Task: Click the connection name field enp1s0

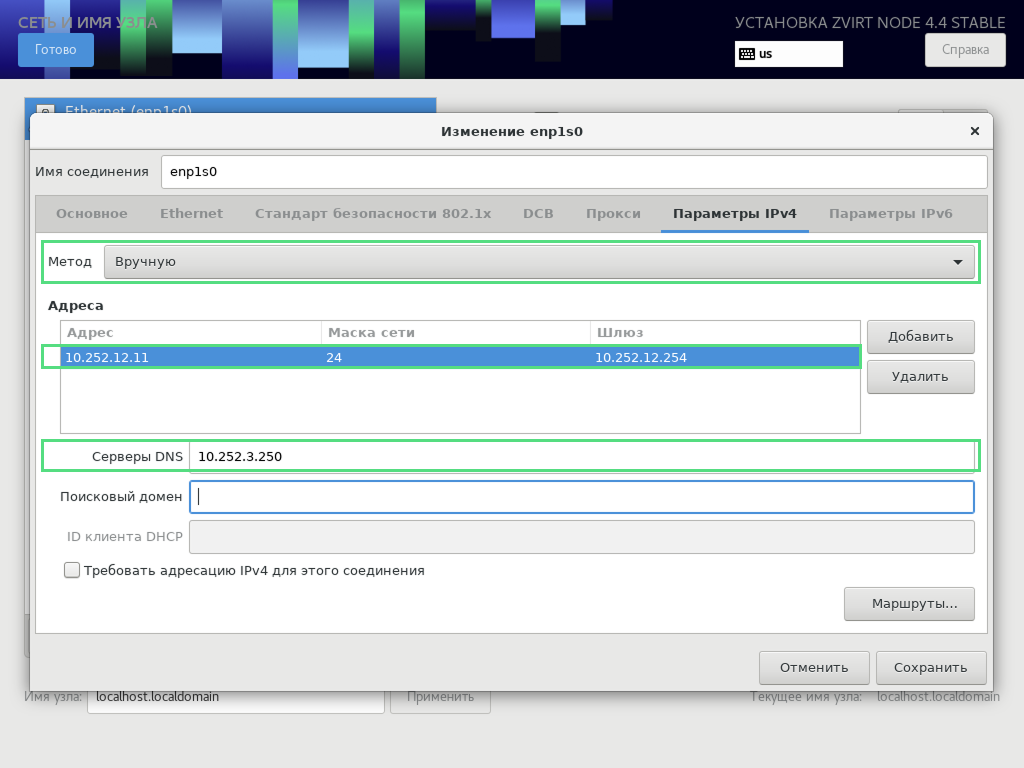Action: coord(574,172)
